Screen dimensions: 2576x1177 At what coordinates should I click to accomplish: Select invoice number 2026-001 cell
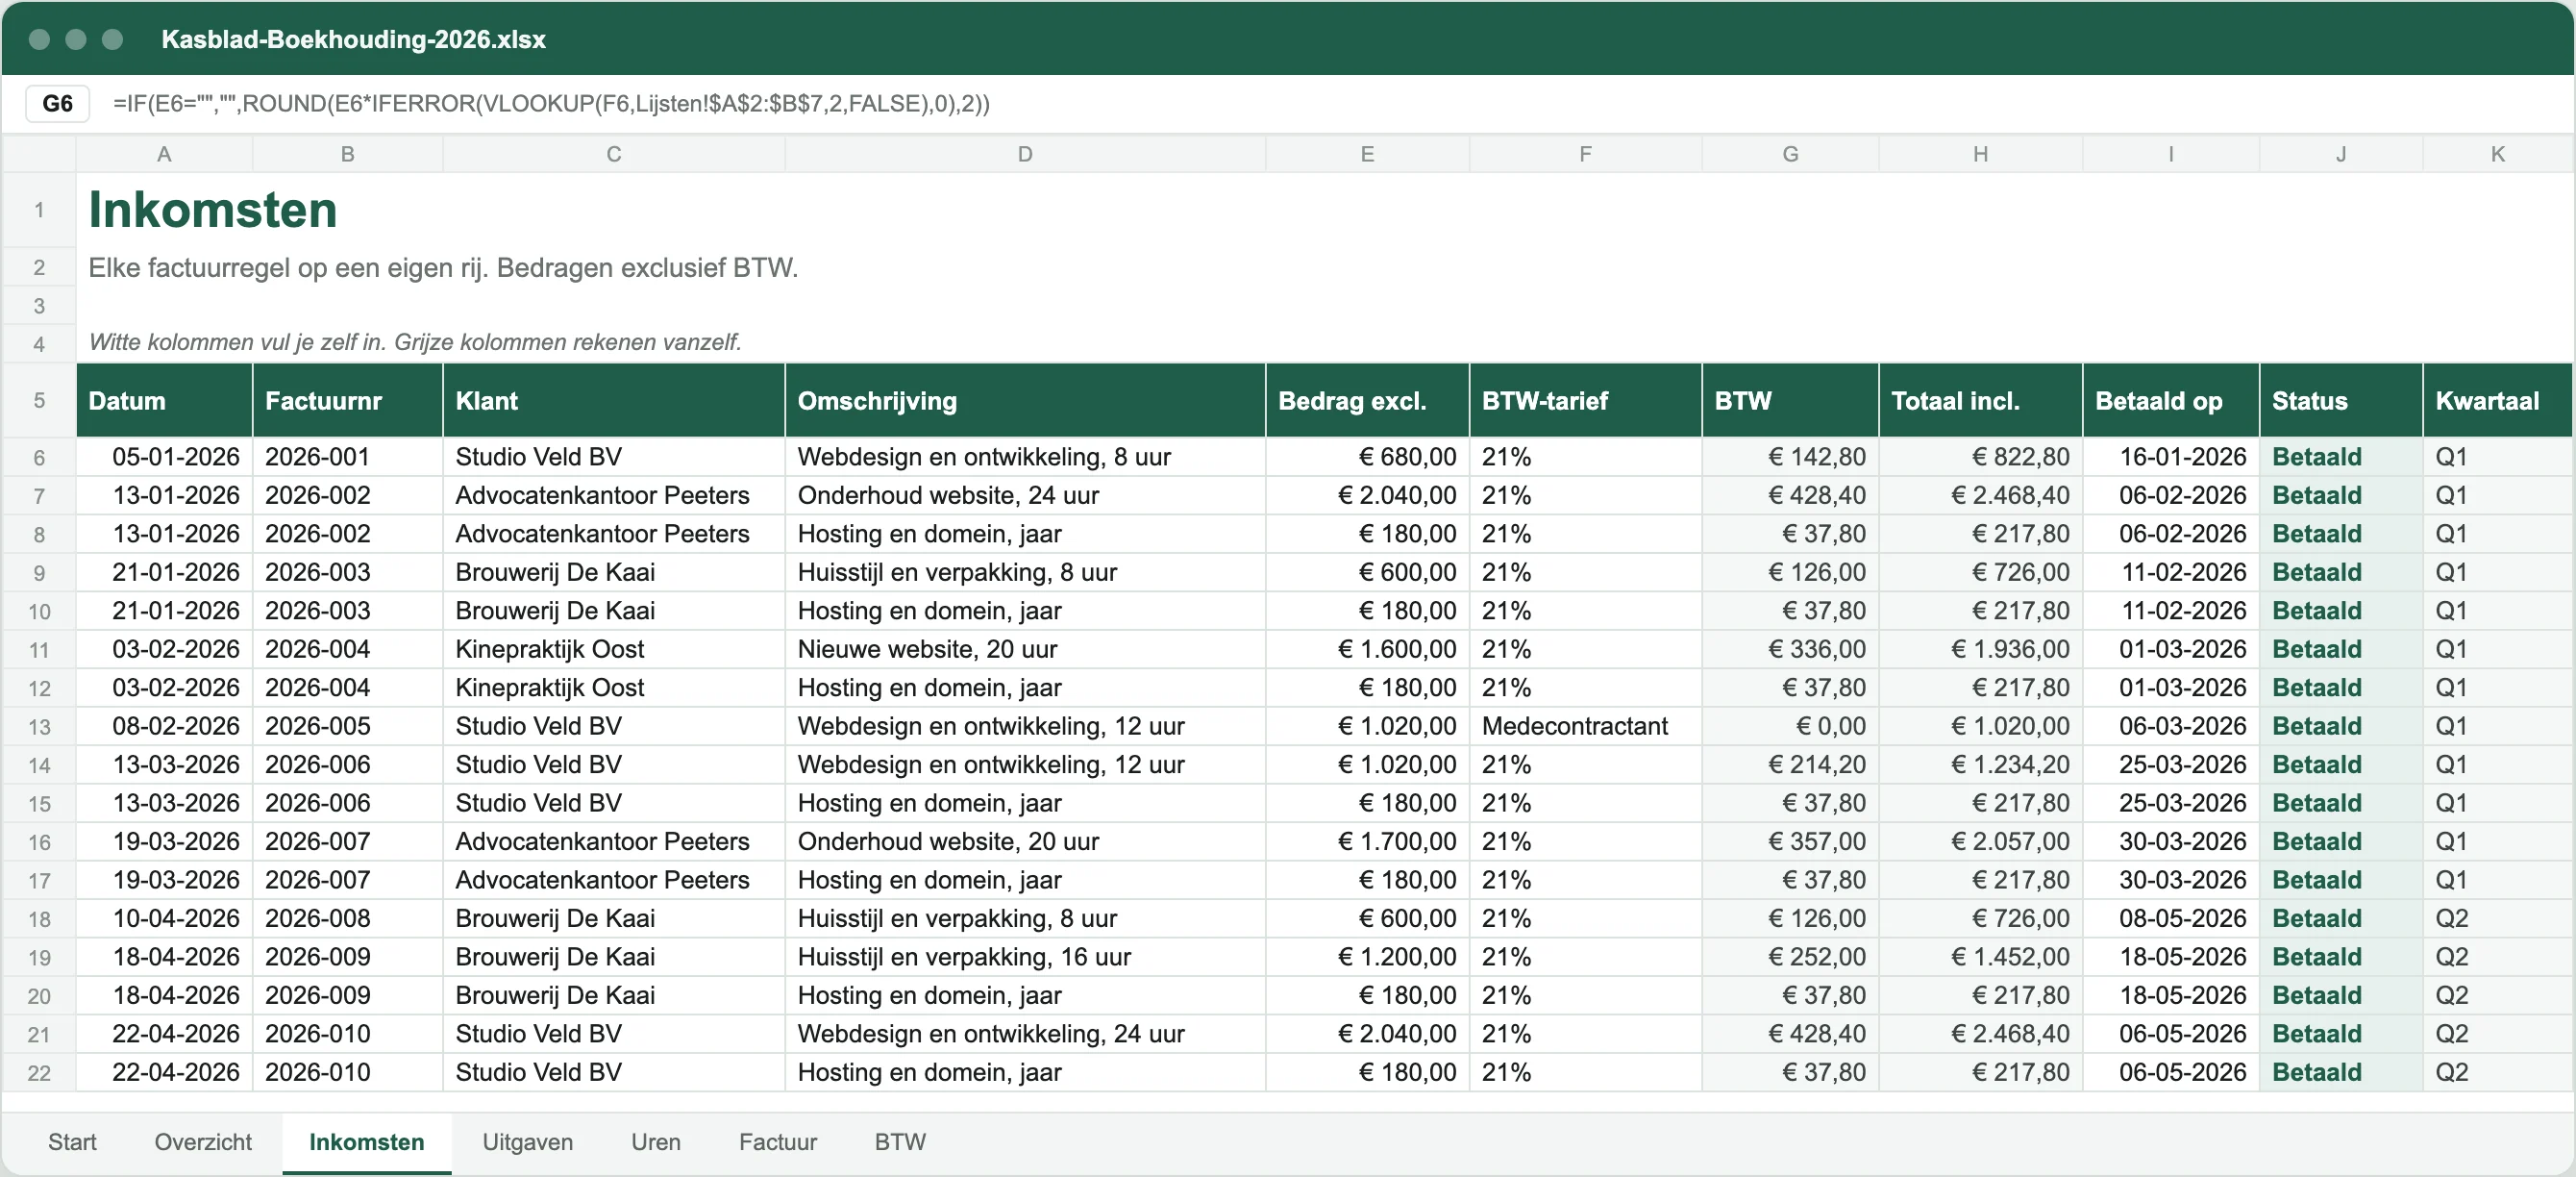click(347, 457)
